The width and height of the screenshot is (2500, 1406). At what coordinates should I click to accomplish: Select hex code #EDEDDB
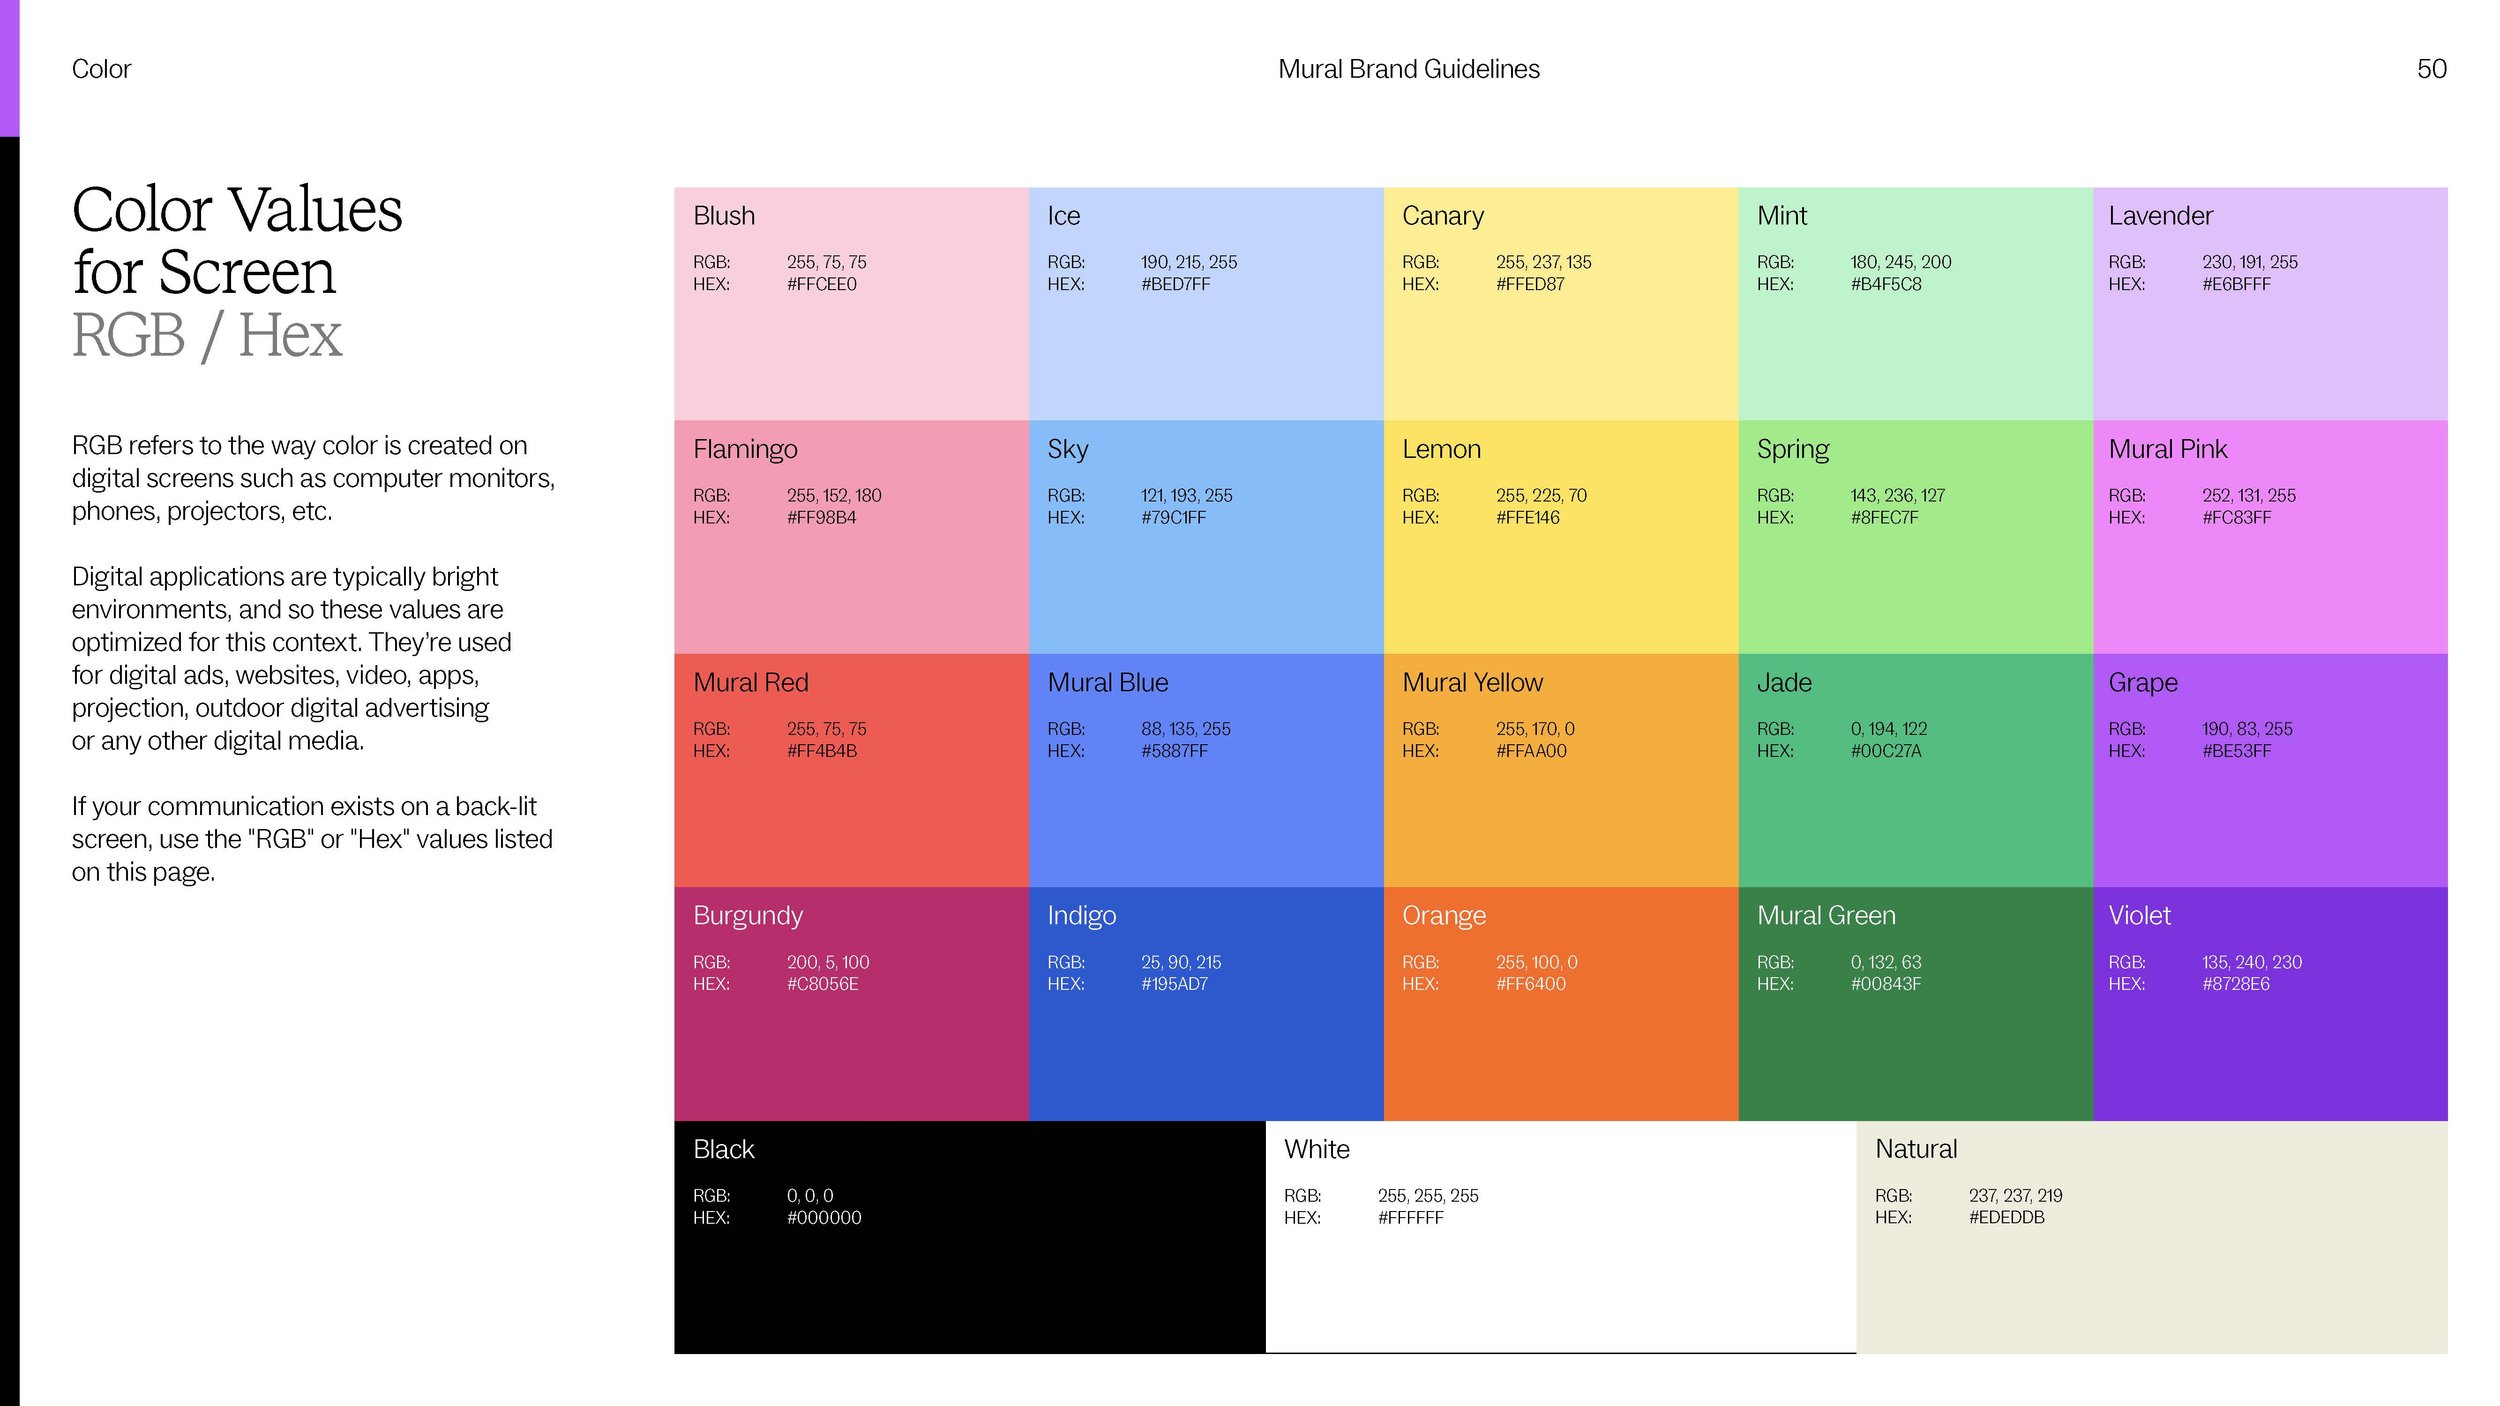[x=2007, y=1218]
